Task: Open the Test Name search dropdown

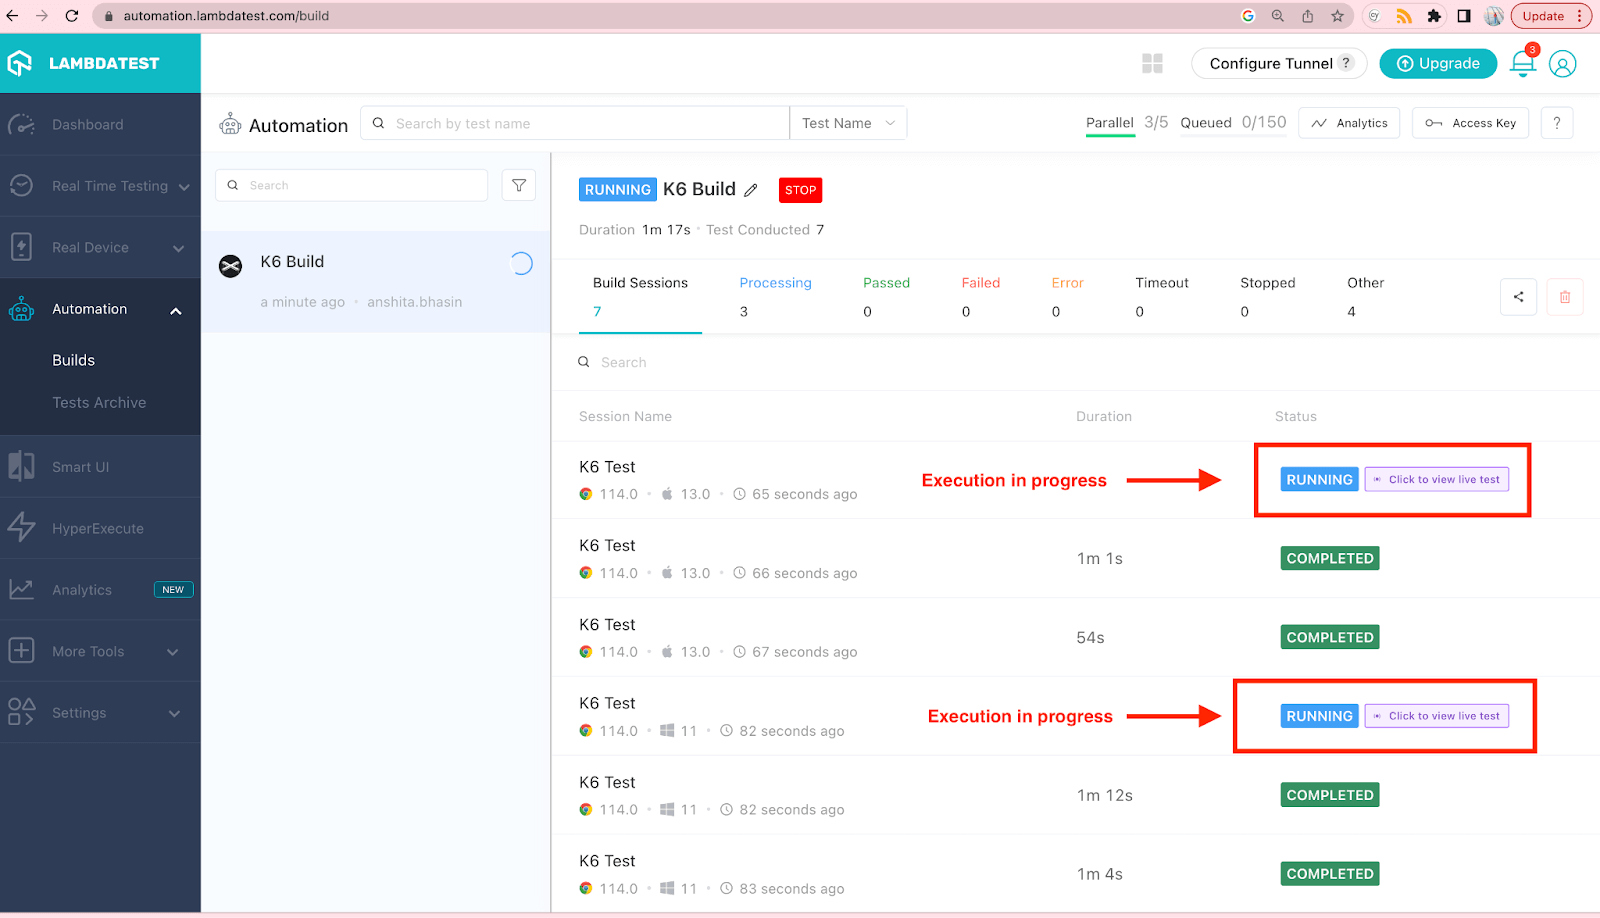Action: tap(847, 122)
